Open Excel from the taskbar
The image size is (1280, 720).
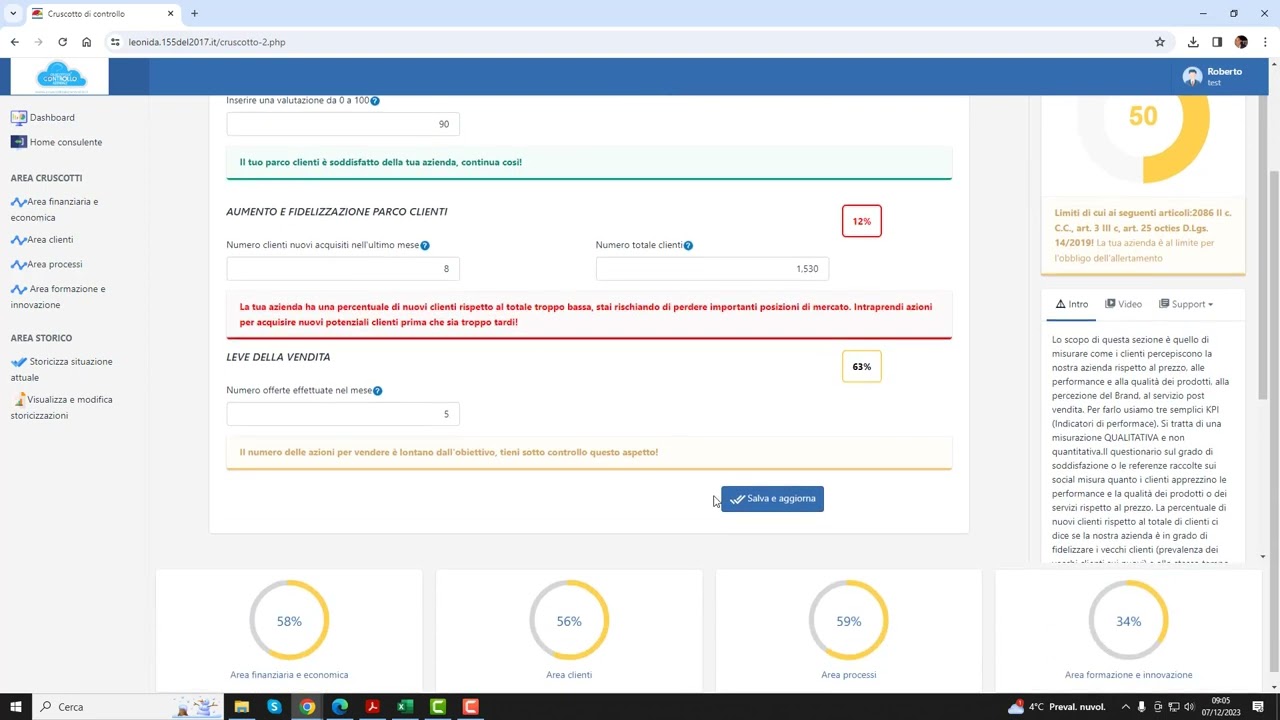tap(405, 707)
